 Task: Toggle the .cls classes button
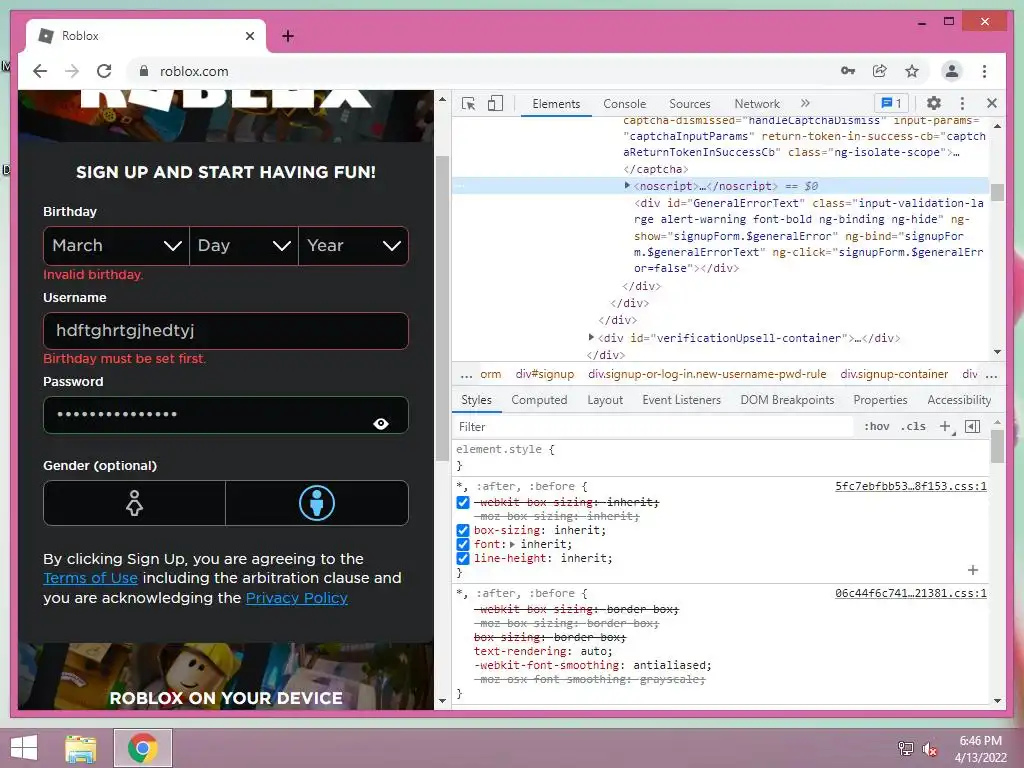pyautogui.click(x=913, y=426)
